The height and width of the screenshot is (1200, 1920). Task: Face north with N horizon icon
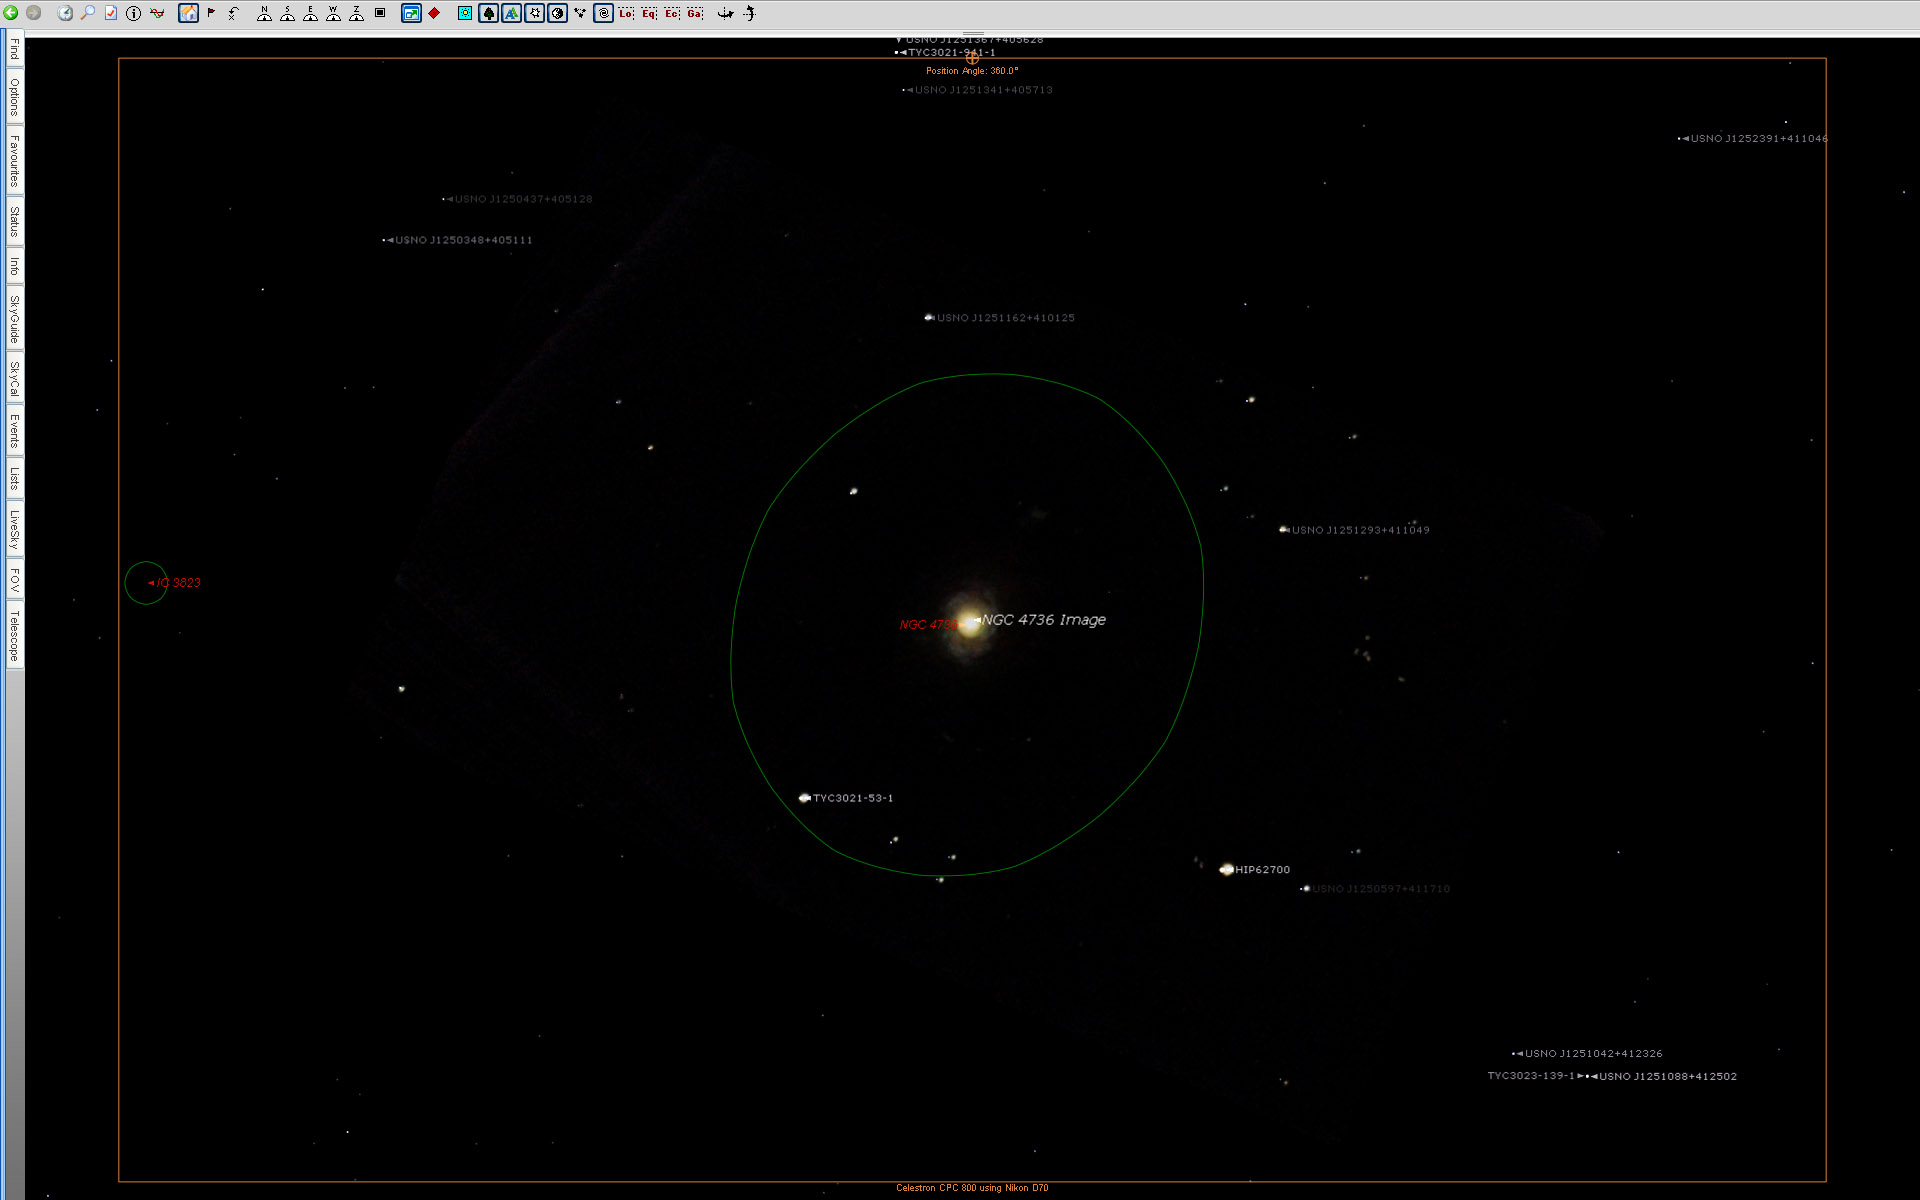click(264, 13)
